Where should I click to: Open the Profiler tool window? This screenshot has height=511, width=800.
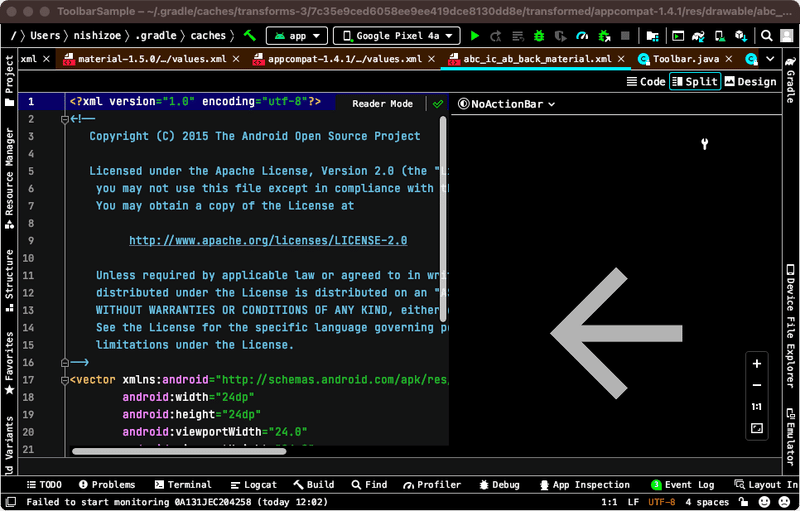point(432,484)
